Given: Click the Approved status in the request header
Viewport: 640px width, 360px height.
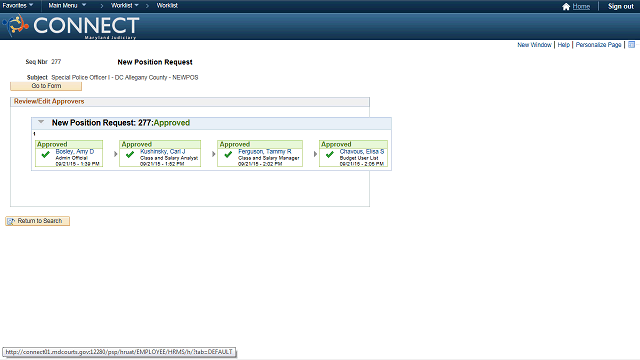Looking at the screenshot, I should tap(172, 123).
